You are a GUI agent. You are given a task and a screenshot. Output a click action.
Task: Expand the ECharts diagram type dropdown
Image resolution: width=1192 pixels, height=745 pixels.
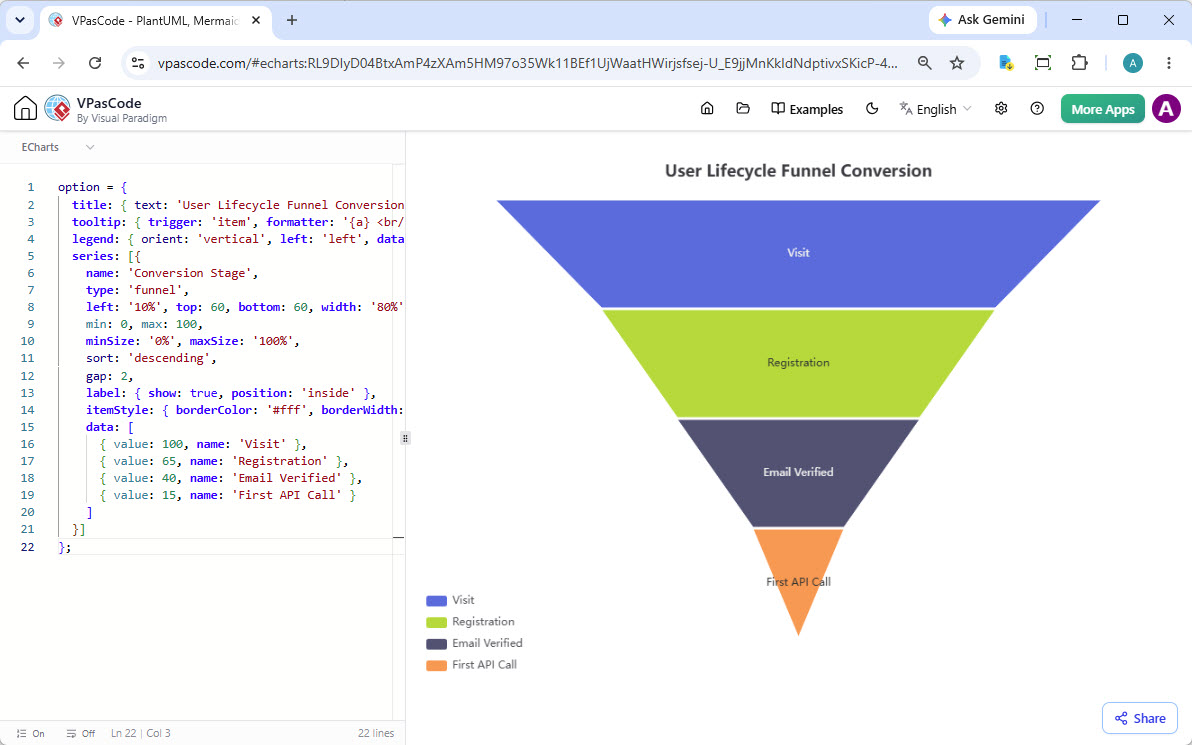(58, 147)
